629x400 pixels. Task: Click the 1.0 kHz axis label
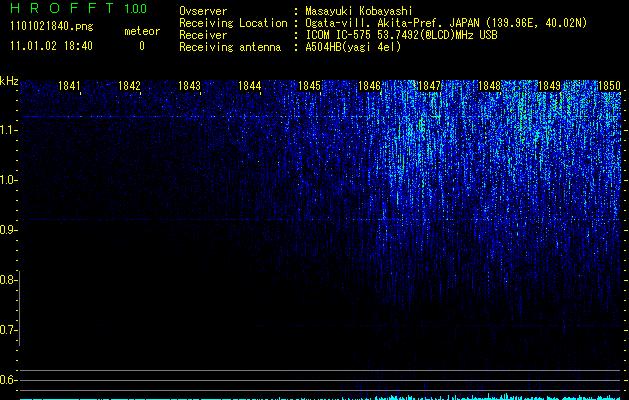[x=8, y=180]
